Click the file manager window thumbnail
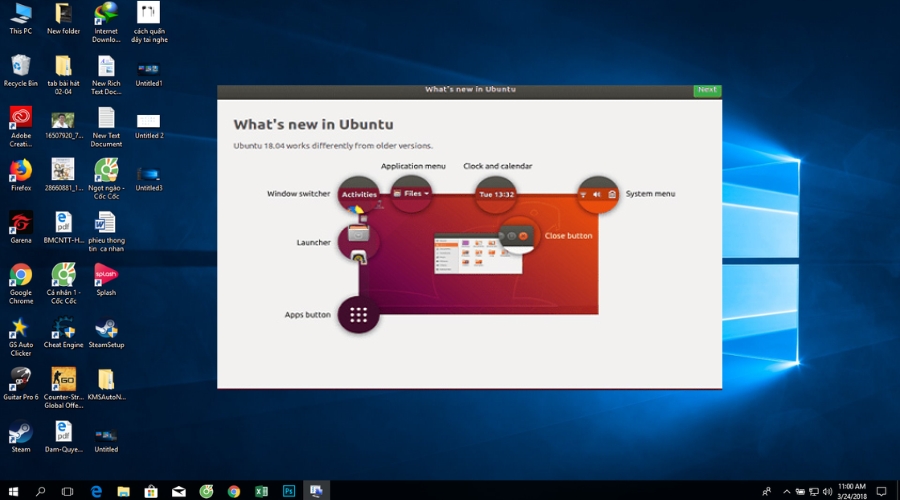 coord(468,255)
